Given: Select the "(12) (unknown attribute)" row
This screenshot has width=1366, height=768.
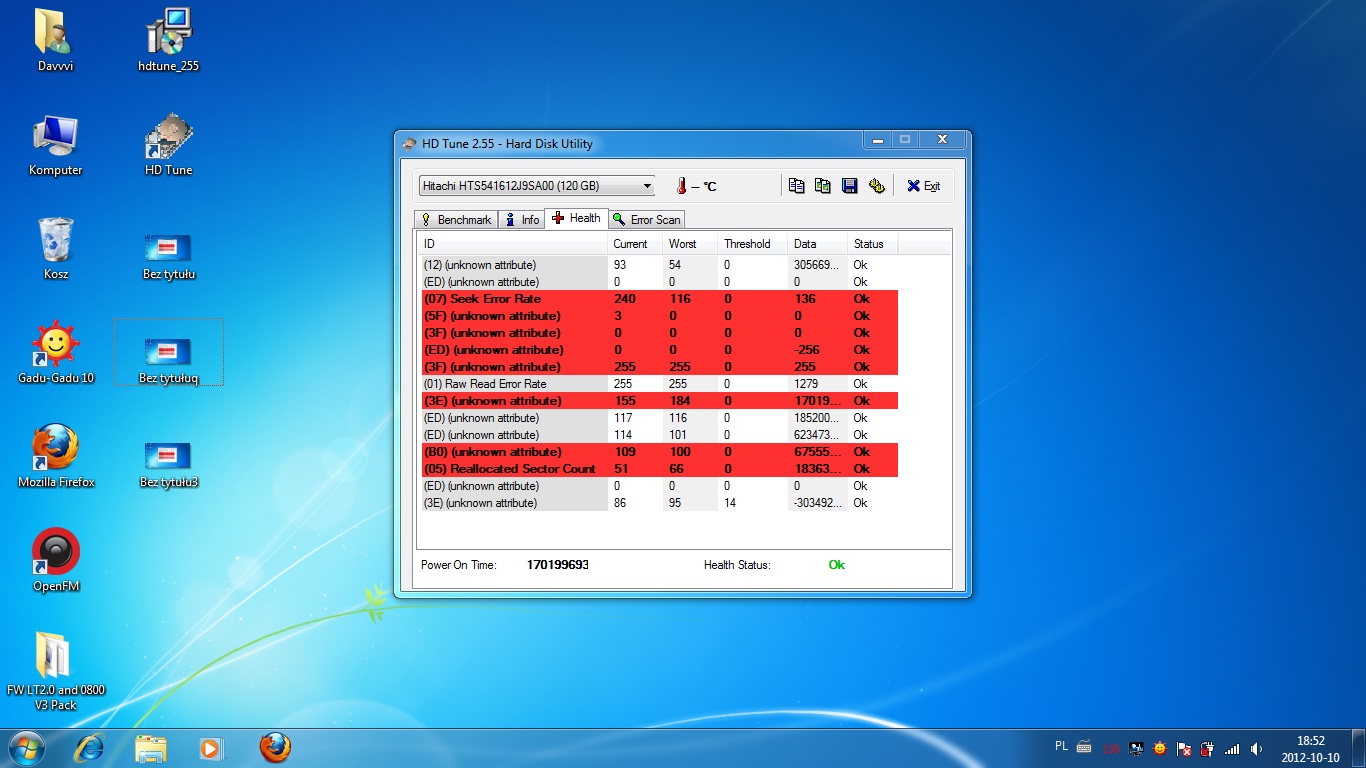Looking at the screenshot, I should click(658, 265).
